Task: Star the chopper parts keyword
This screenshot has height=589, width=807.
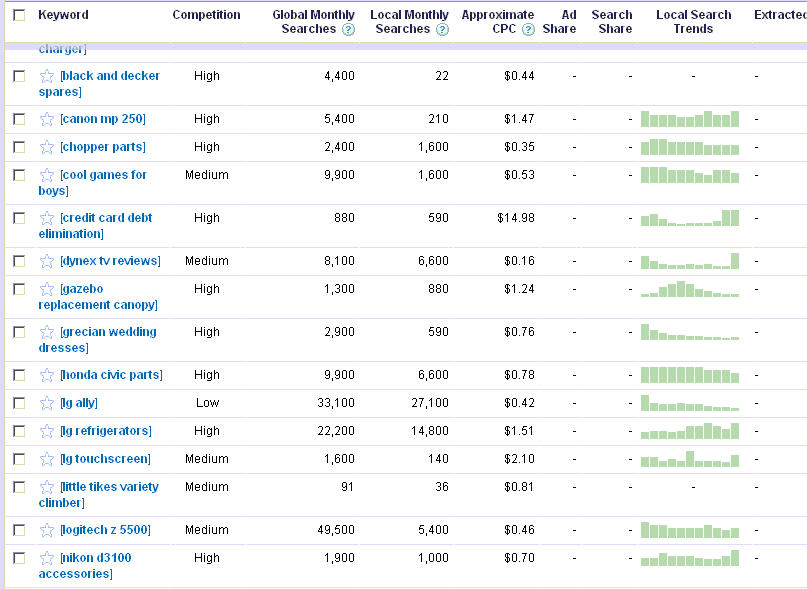Action: tap(47, 147)
